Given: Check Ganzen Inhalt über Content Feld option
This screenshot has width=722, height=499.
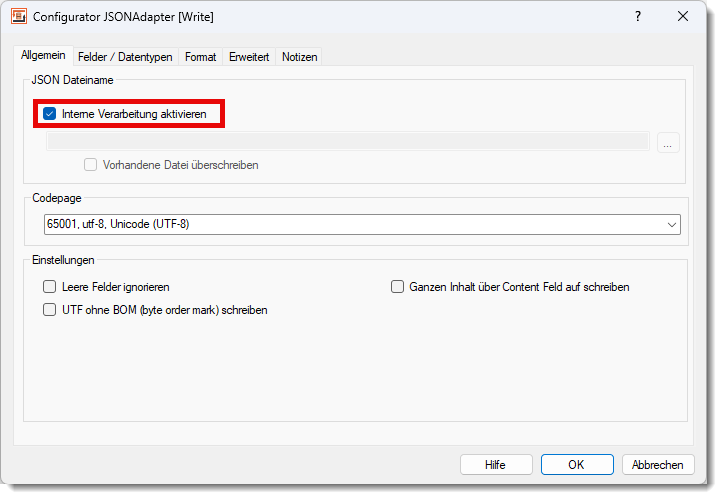Looking at the screenshot, I should (x=397, y=287).
